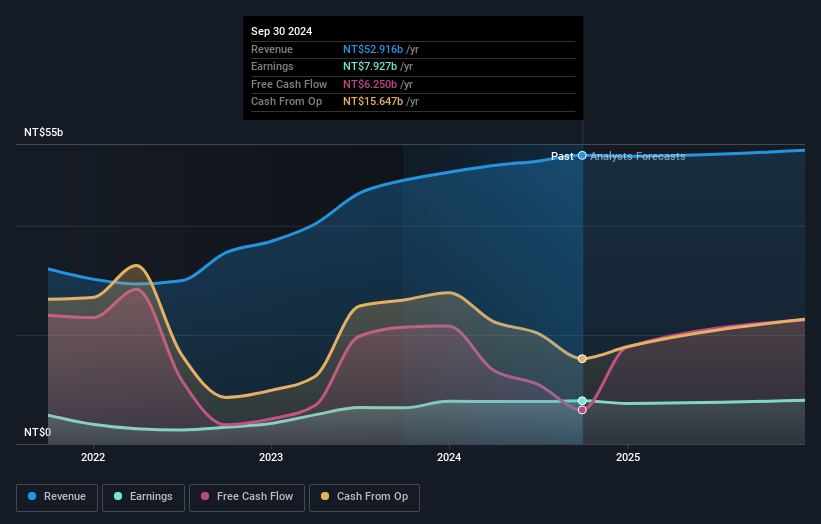Click the Free Cash Flow label in tooltip
Screen dimensions: 821x524
point(289,84)
